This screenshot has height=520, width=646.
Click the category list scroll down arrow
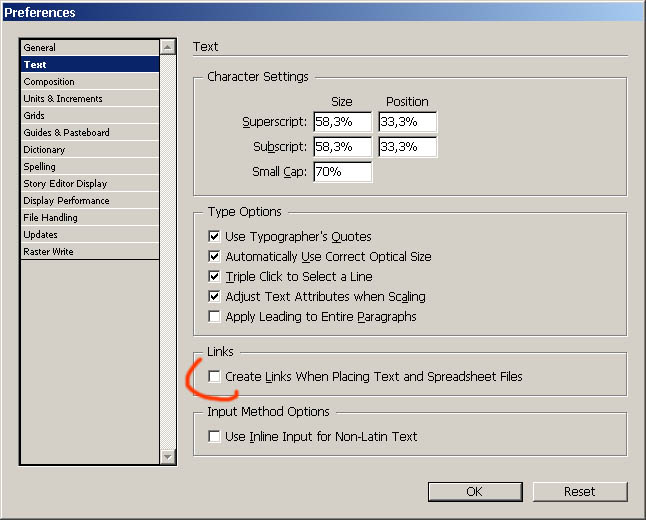[x=168, y=457]
